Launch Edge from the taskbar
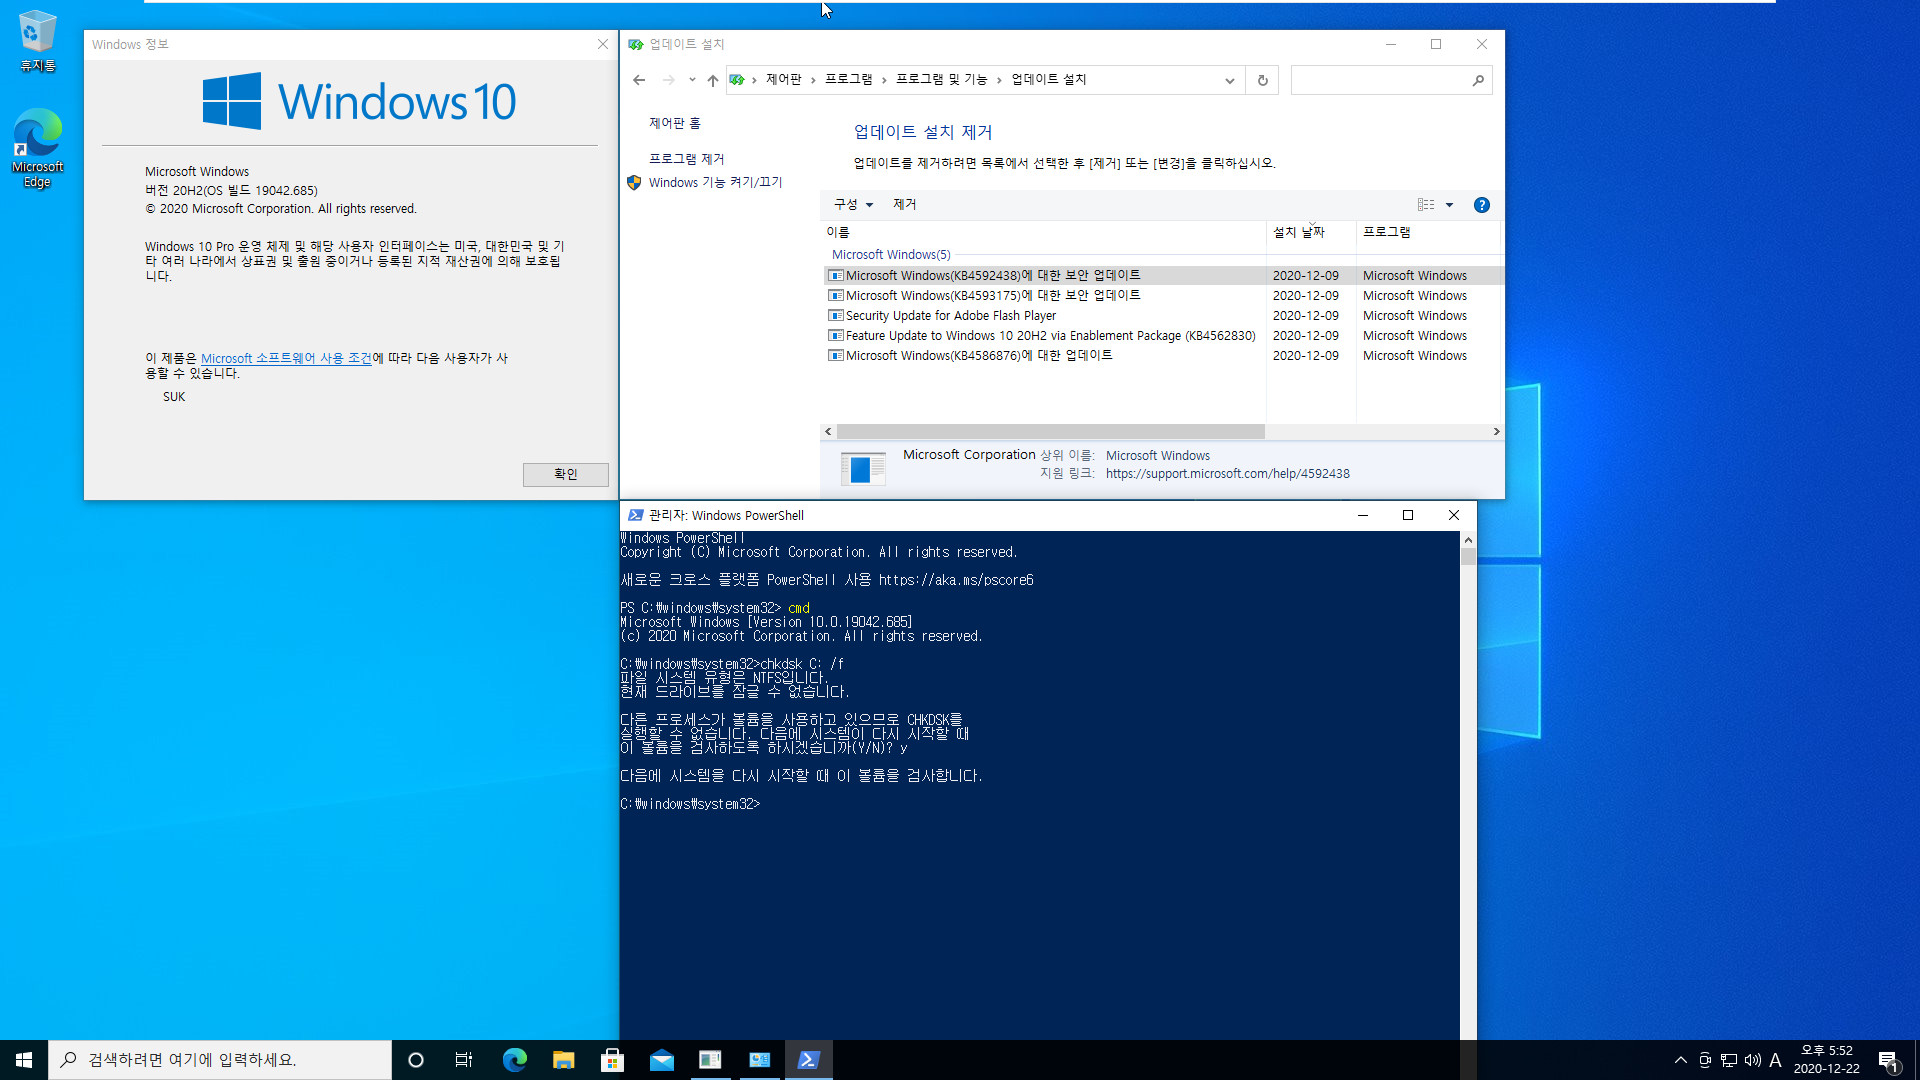 (514, 1060)
